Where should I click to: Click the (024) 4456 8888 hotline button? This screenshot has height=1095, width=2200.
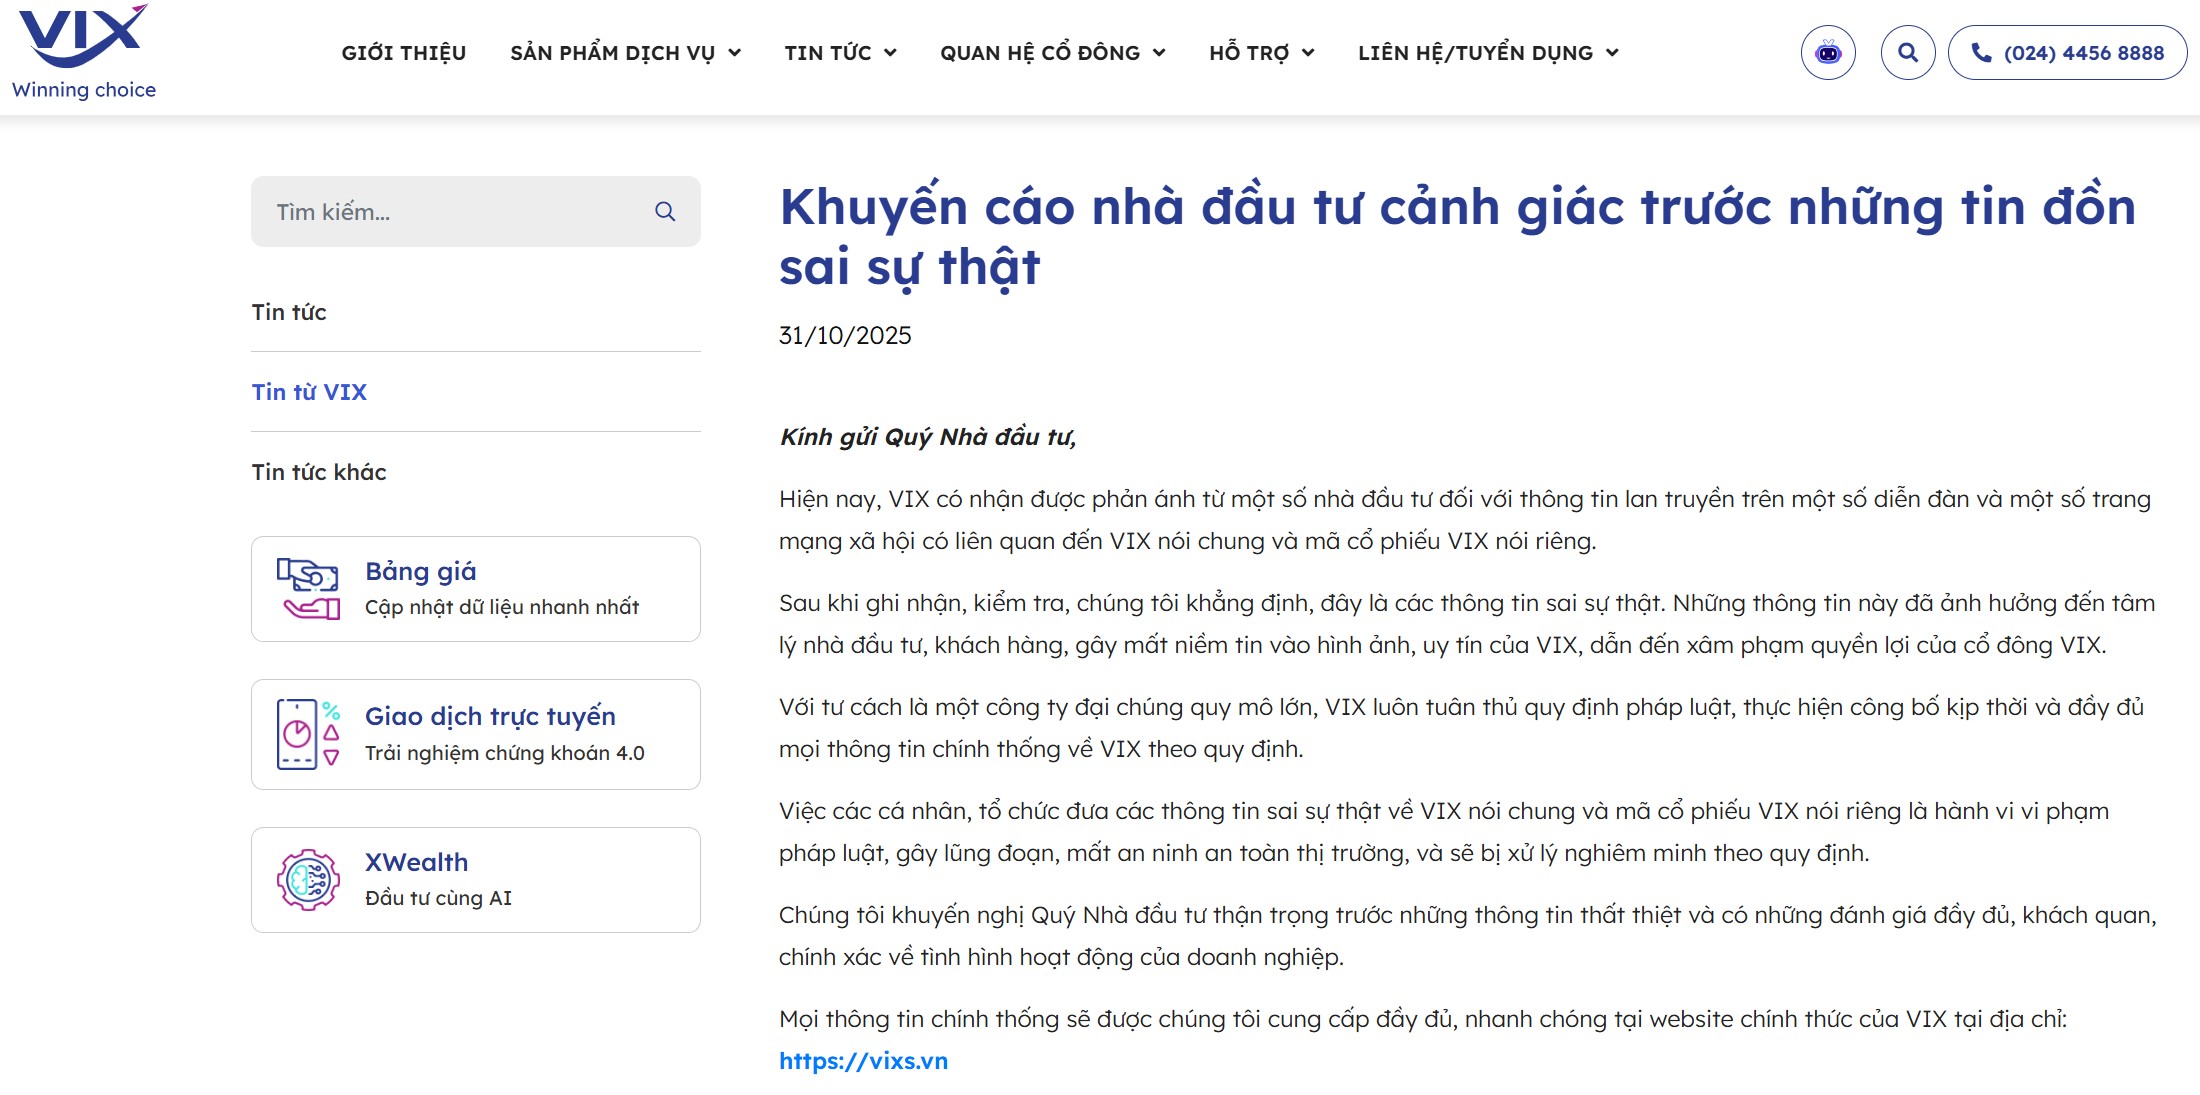pos(2063,52)
